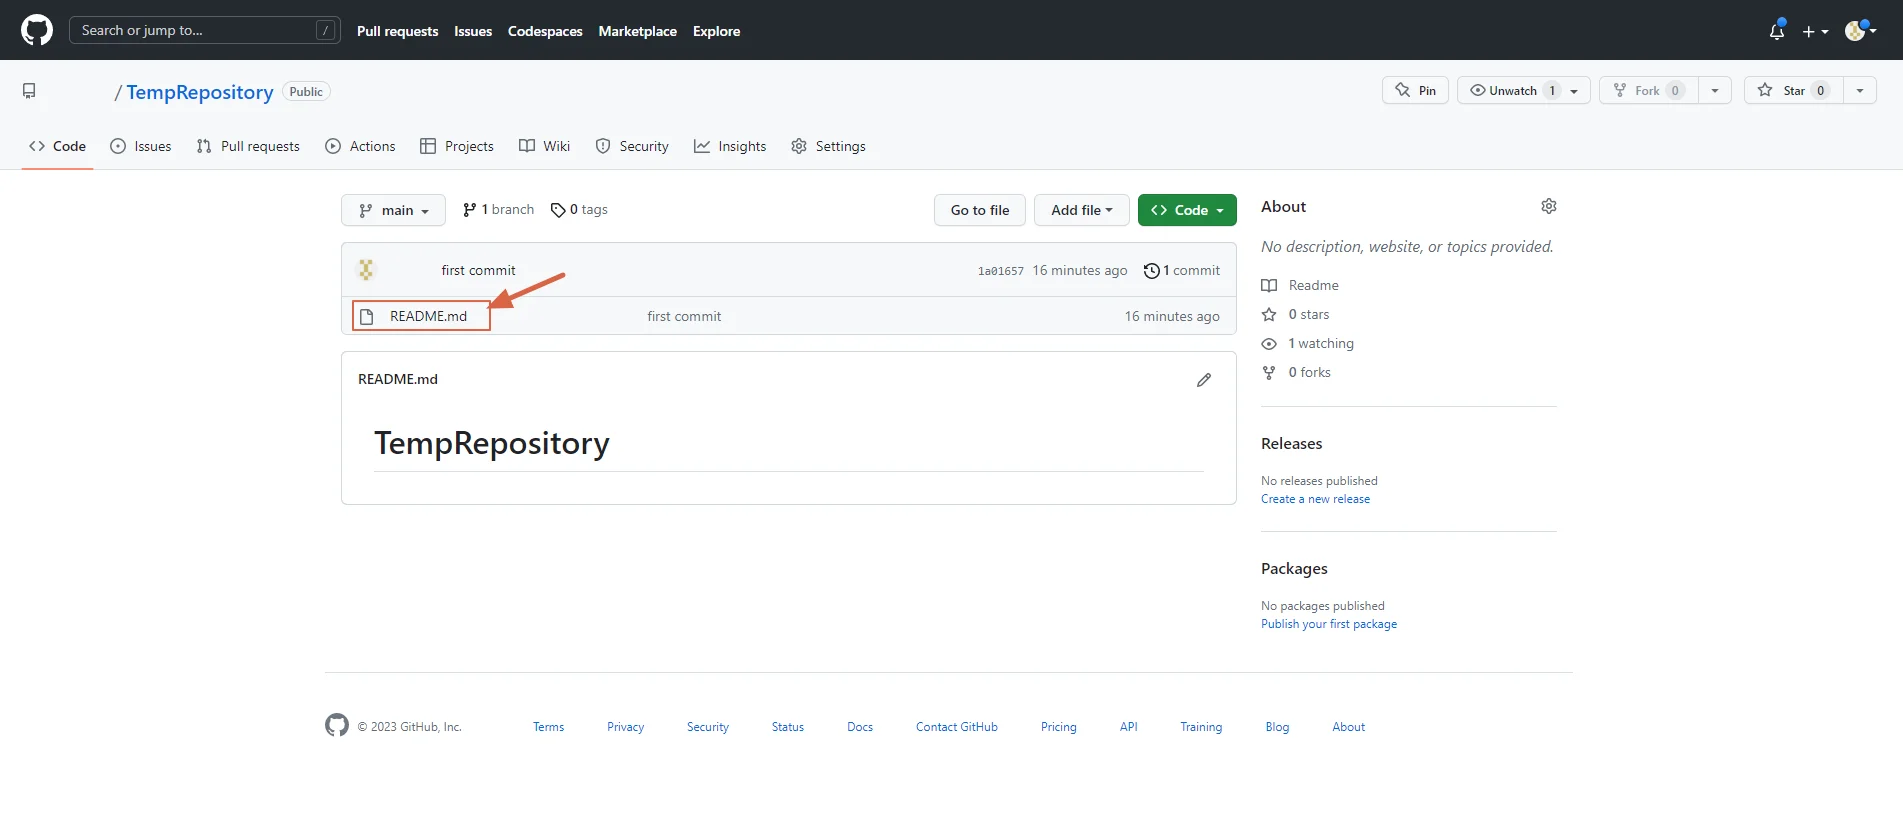Open the main branch selector
The height and width of the screenshot is (840, 1903).
tap(393, 210)
